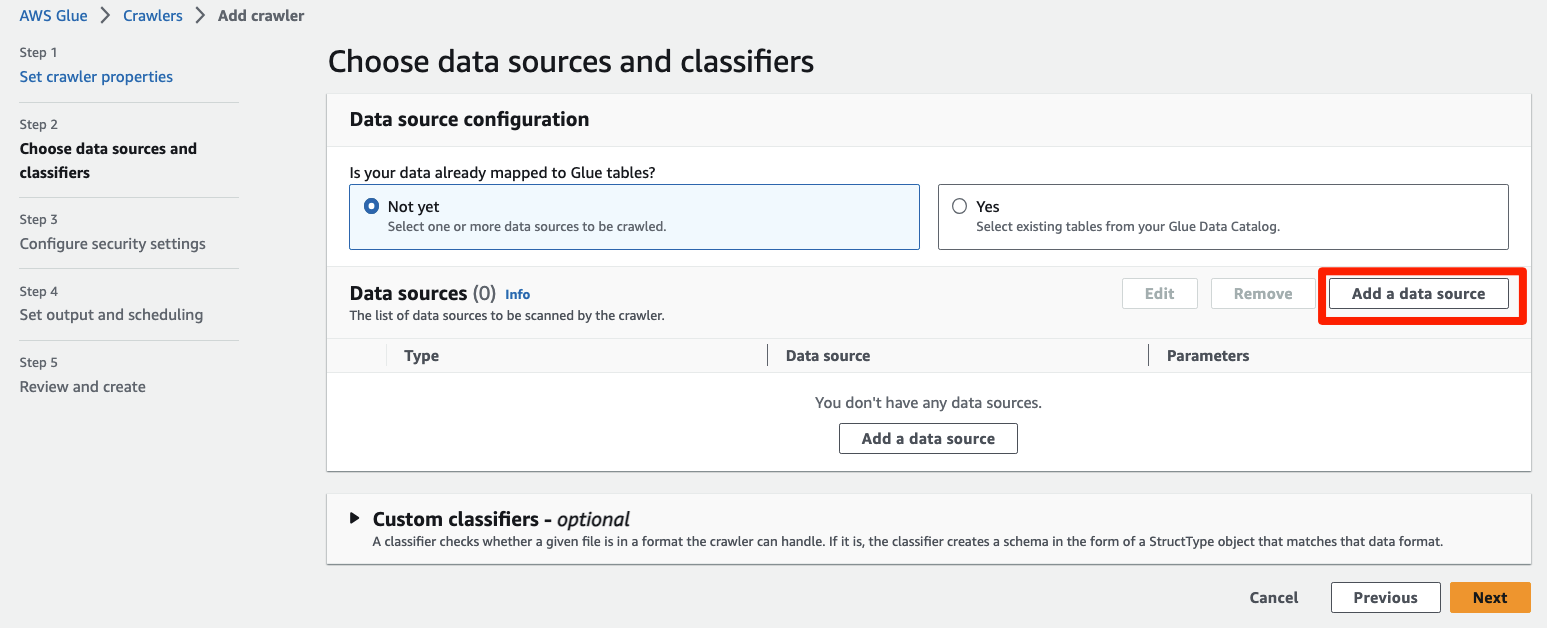Select the "Not yet" radio option
Screen dimensions: 1547x628
pyautogui.click(x=372, y=207)
